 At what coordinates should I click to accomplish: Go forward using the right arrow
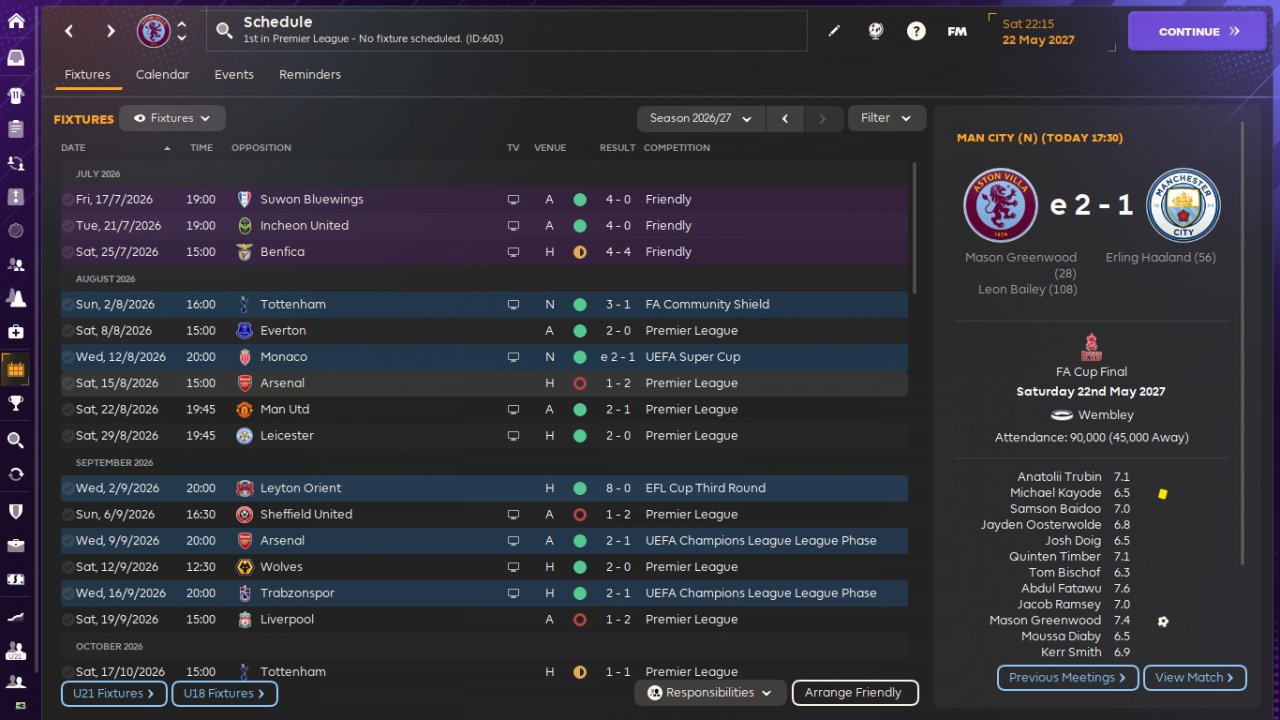(110, 31)
